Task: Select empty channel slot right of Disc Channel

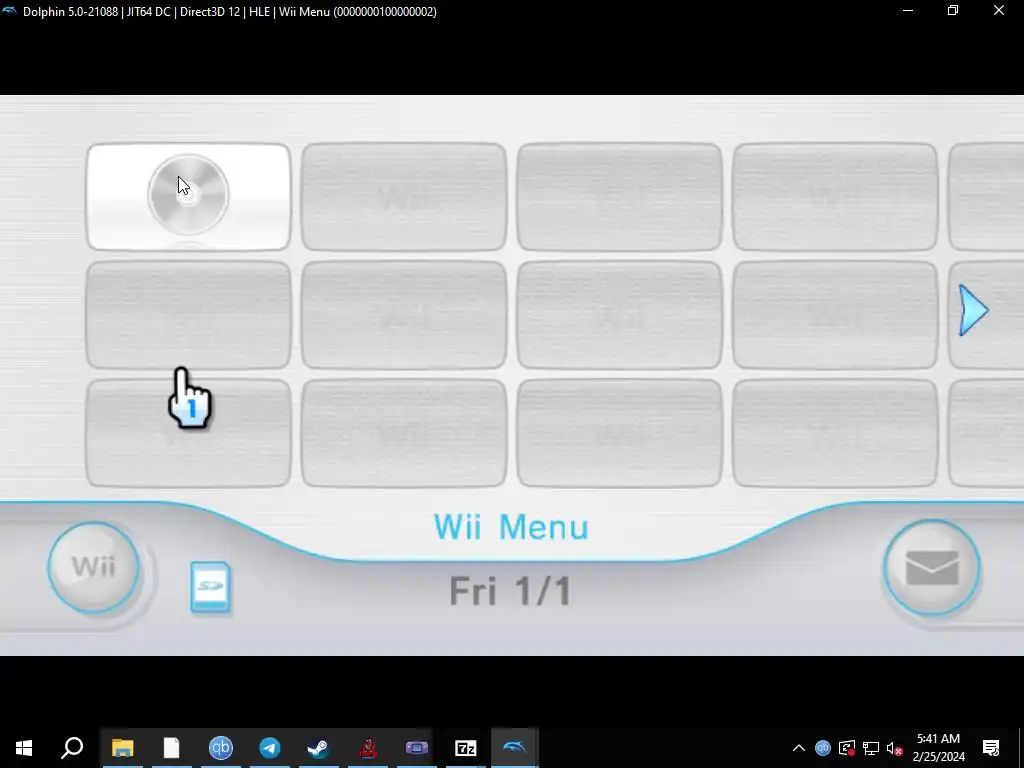Action: point(404,197)
